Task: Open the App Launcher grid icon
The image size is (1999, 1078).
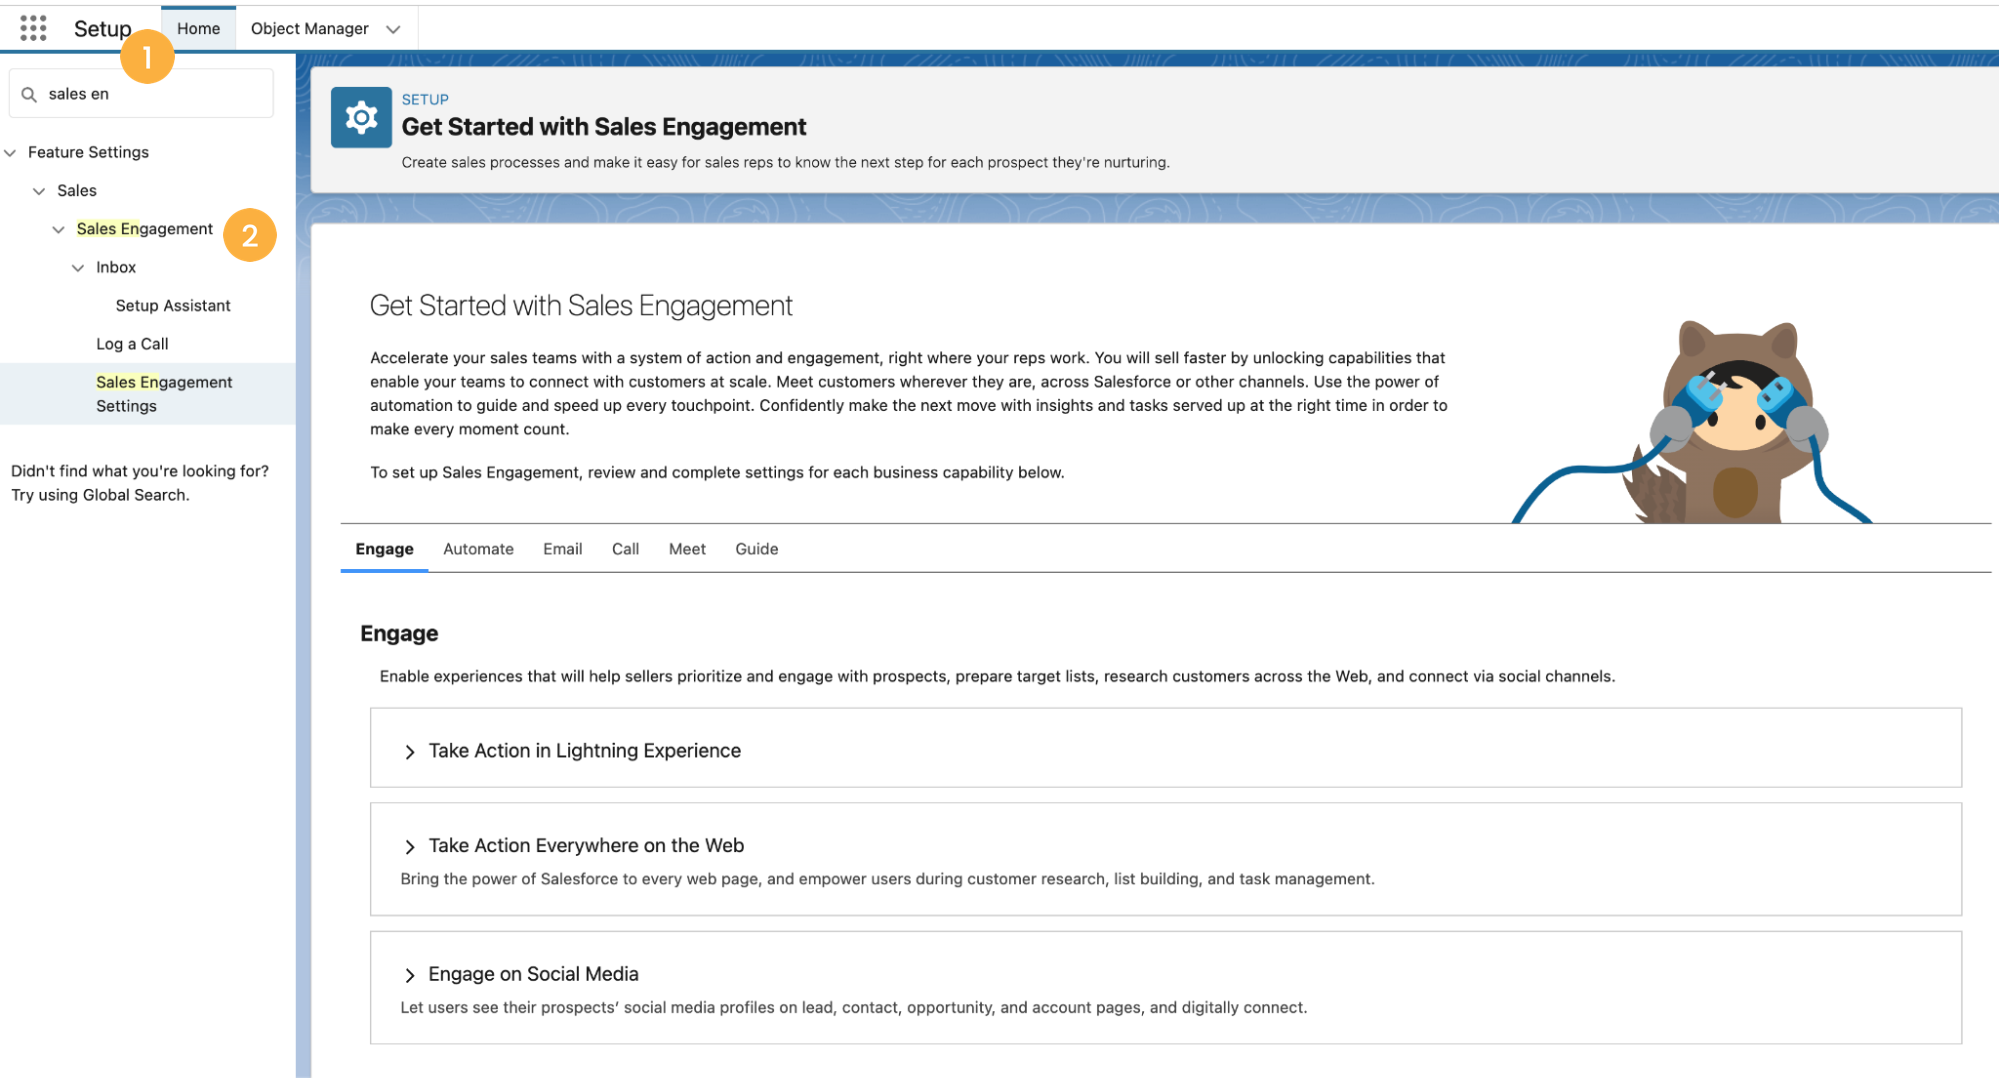Action: (x=33, y=28)
